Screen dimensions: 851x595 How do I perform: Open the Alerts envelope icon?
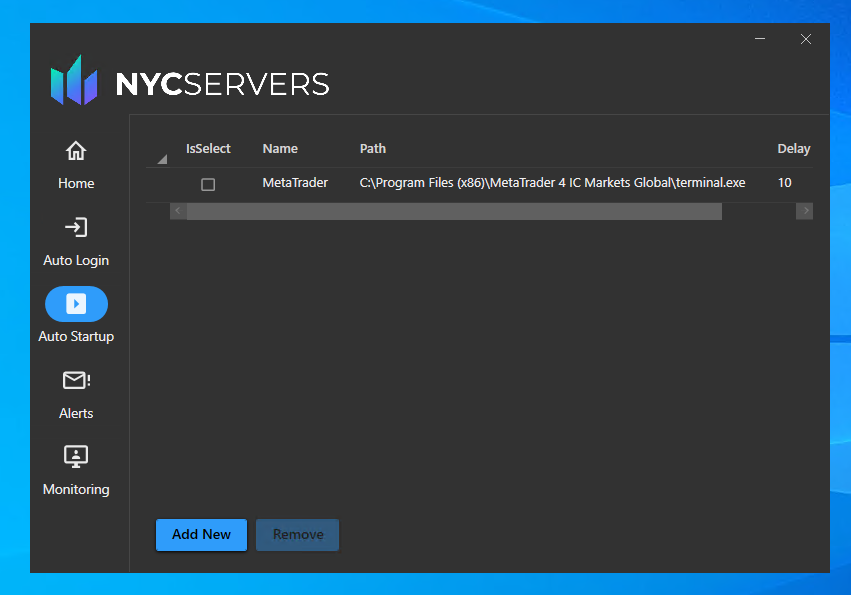[76, 381]
